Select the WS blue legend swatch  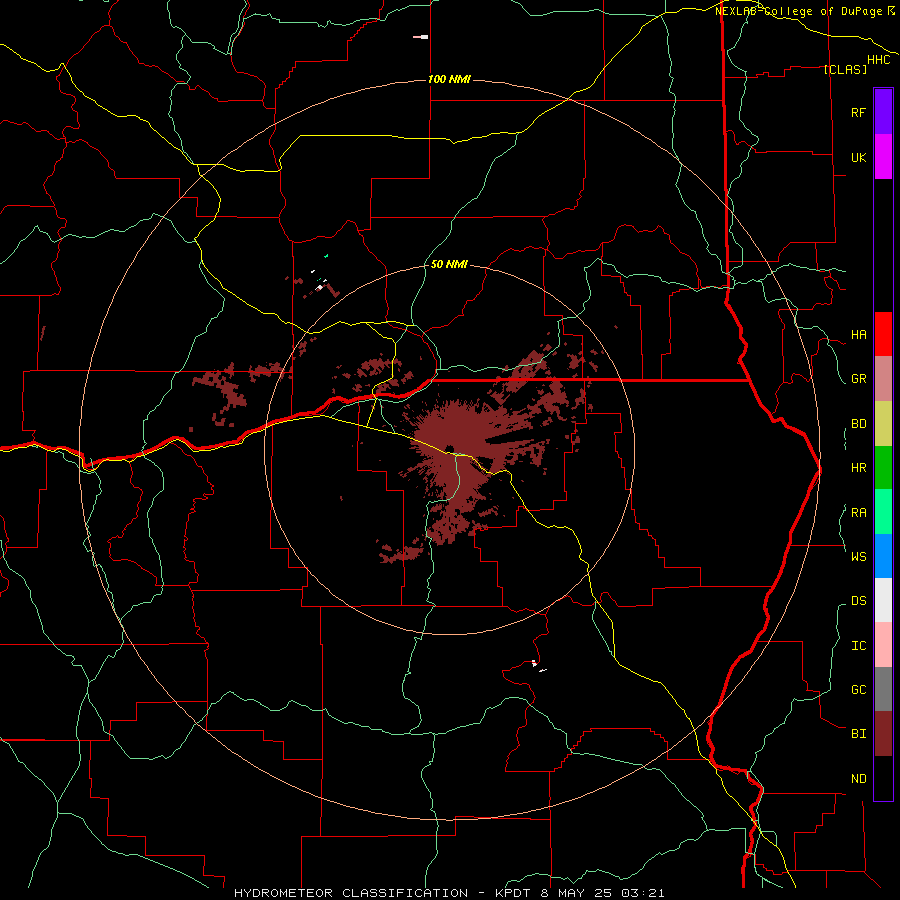[x=883, y=556]
